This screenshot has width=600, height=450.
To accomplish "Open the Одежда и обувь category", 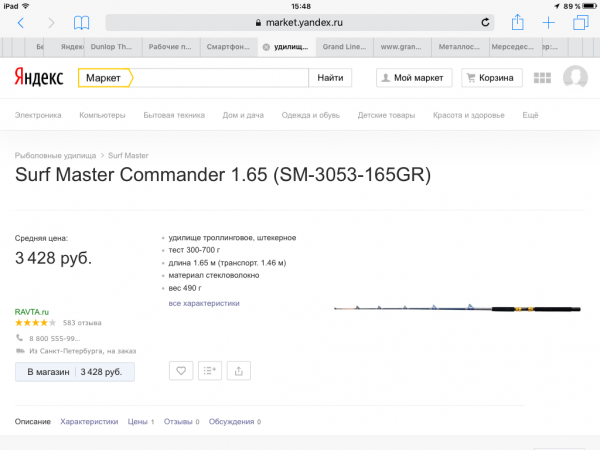I will point(311,115).
